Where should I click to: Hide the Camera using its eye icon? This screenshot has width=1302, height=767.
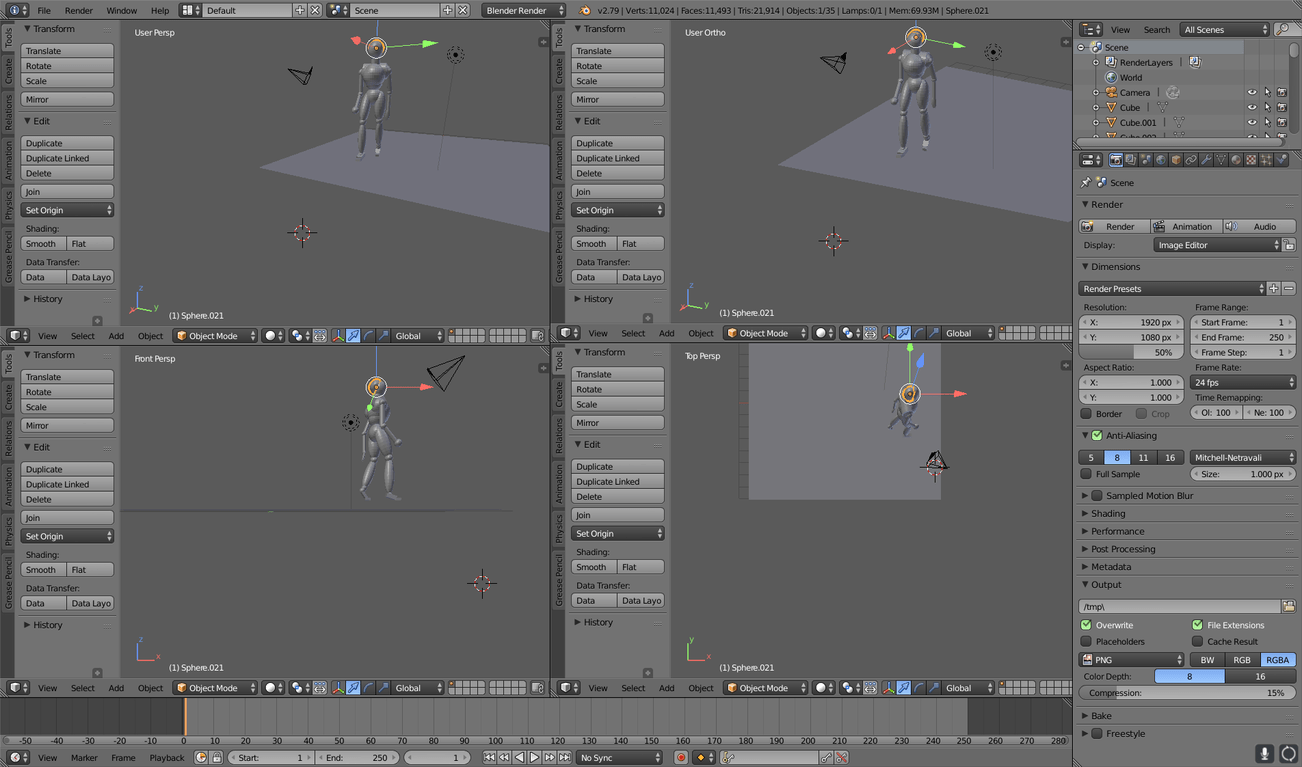click(1251, 93)
